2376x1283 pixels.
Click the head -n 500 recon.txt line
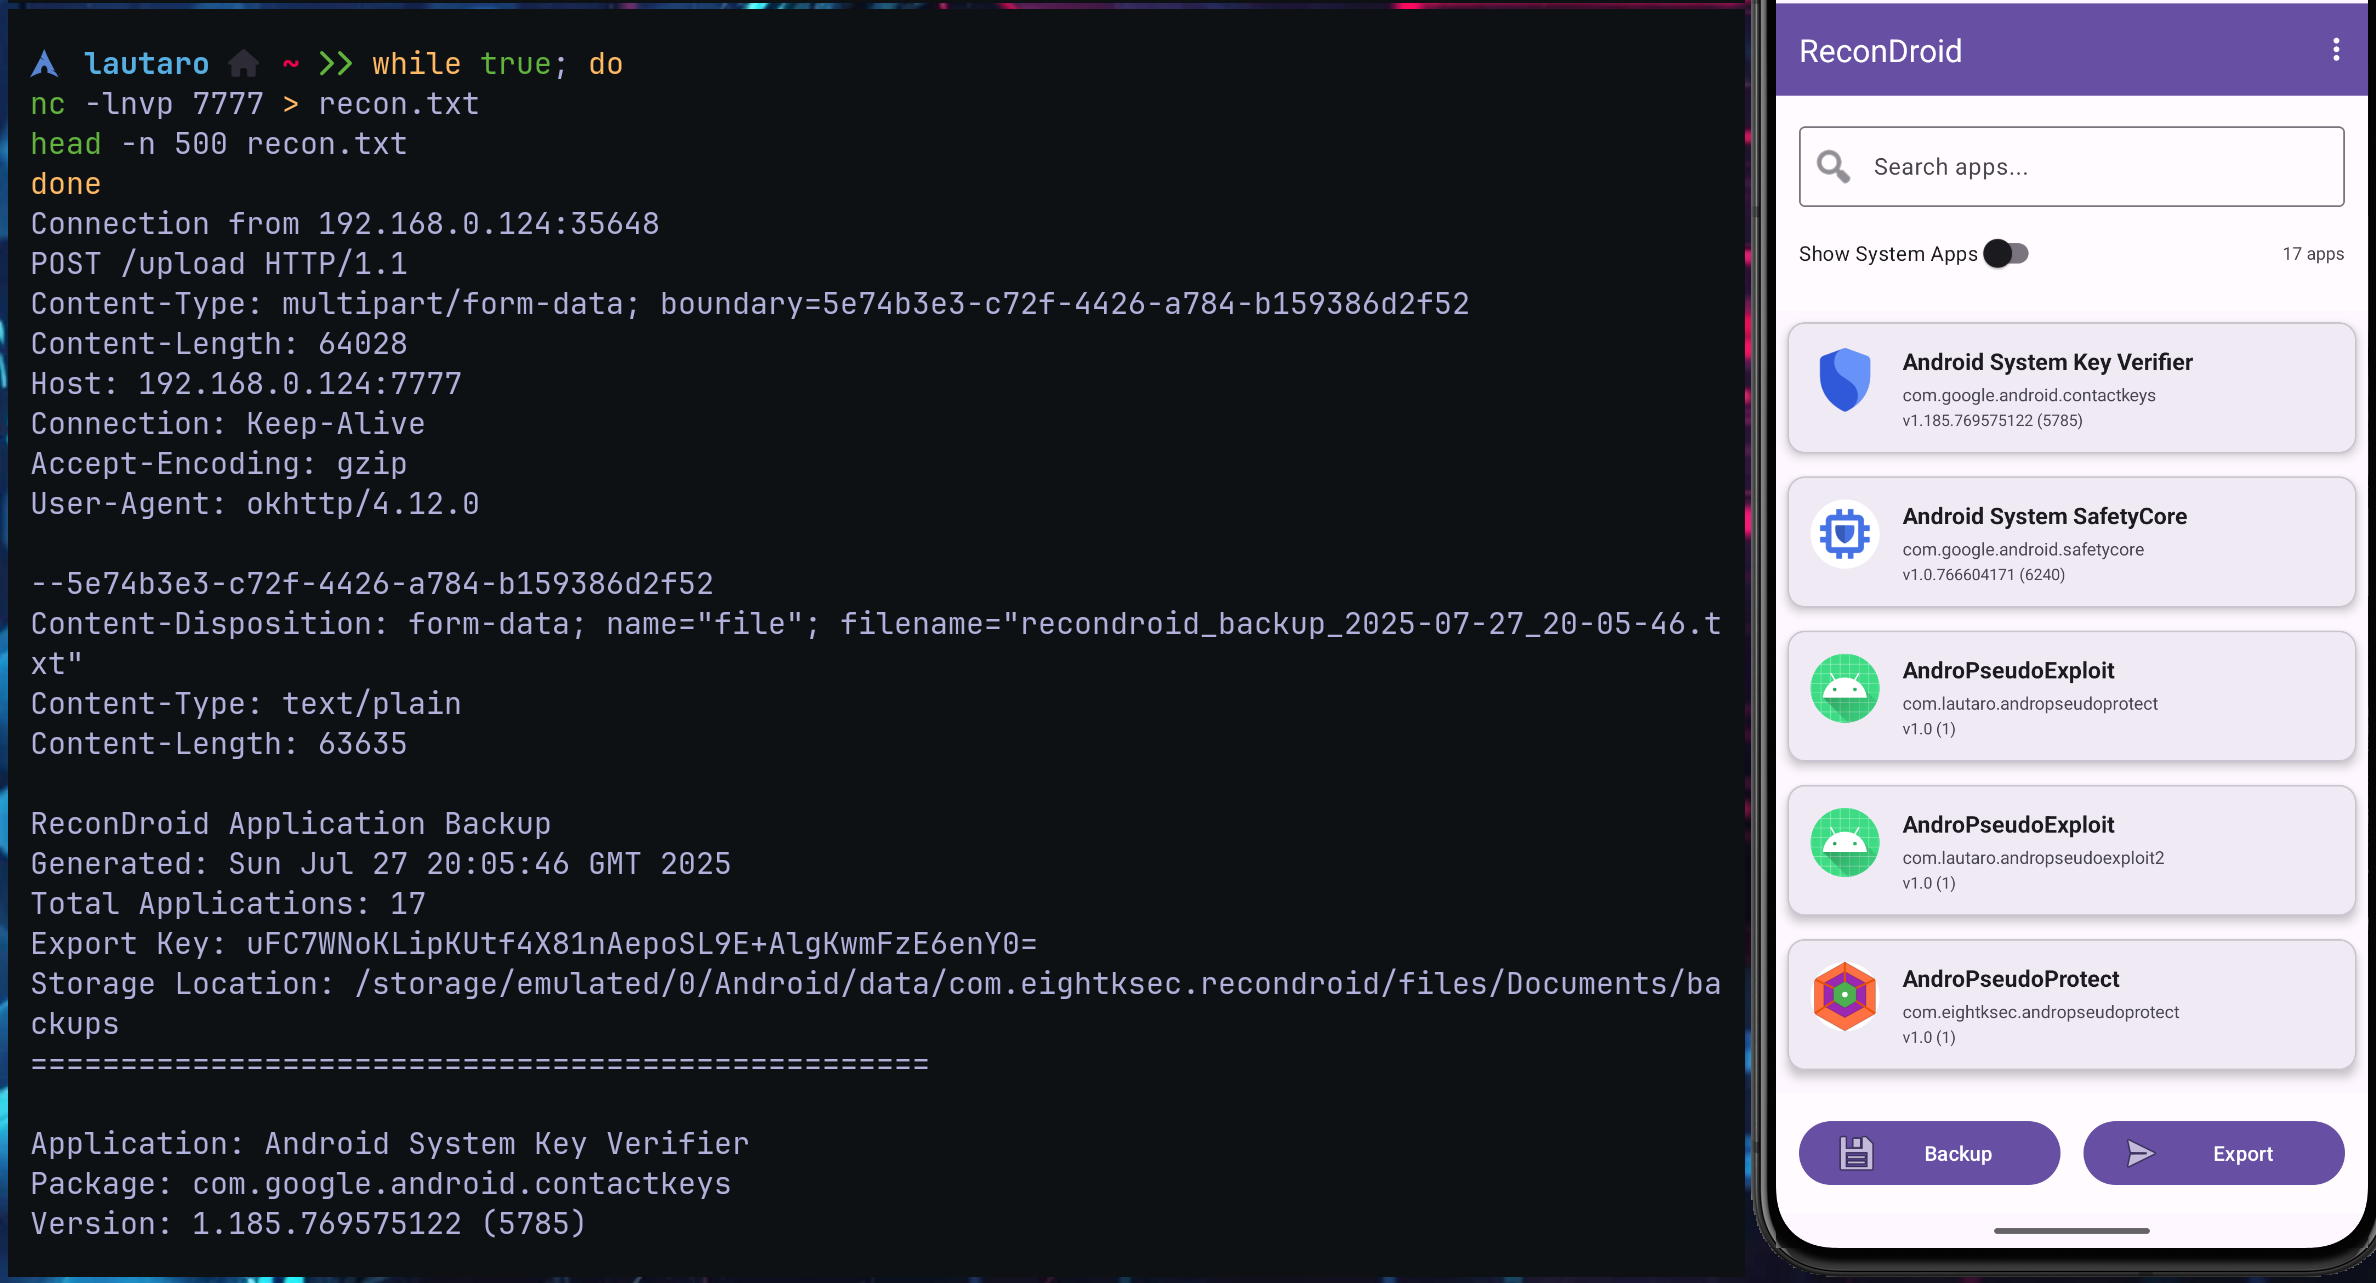219,144
